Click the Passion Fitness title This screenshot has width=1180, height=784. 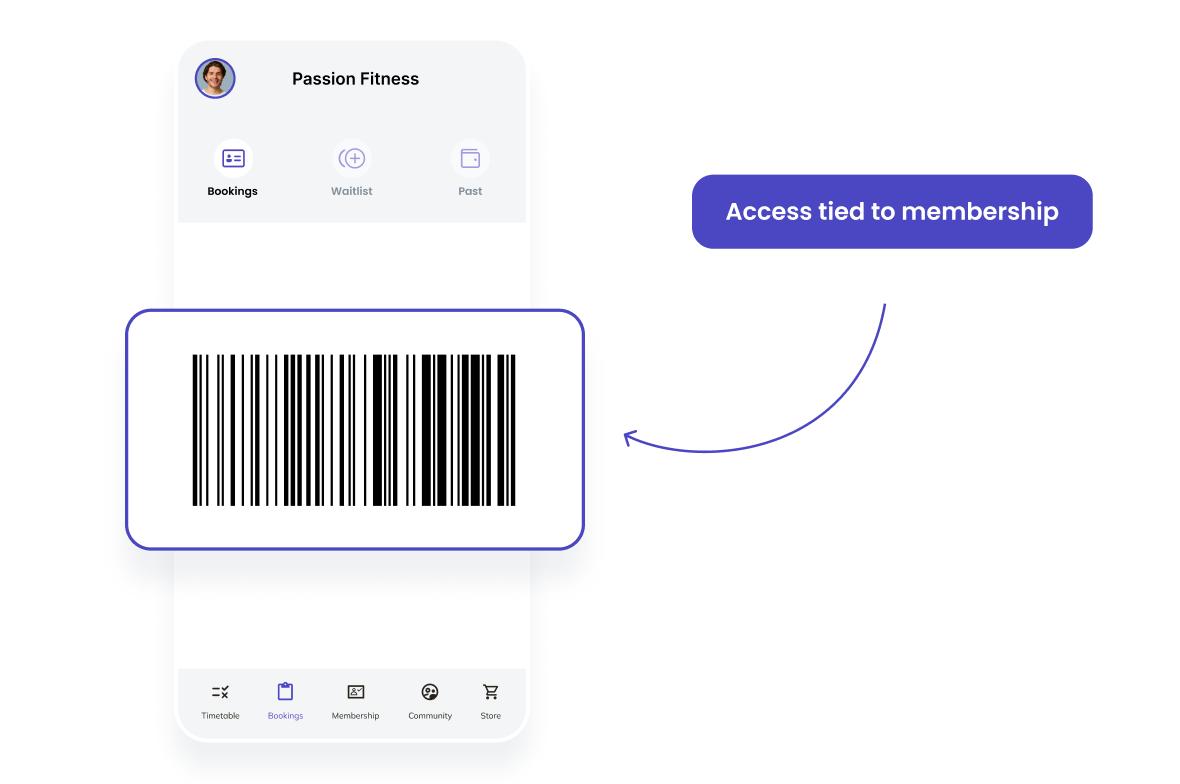(355, 79)
